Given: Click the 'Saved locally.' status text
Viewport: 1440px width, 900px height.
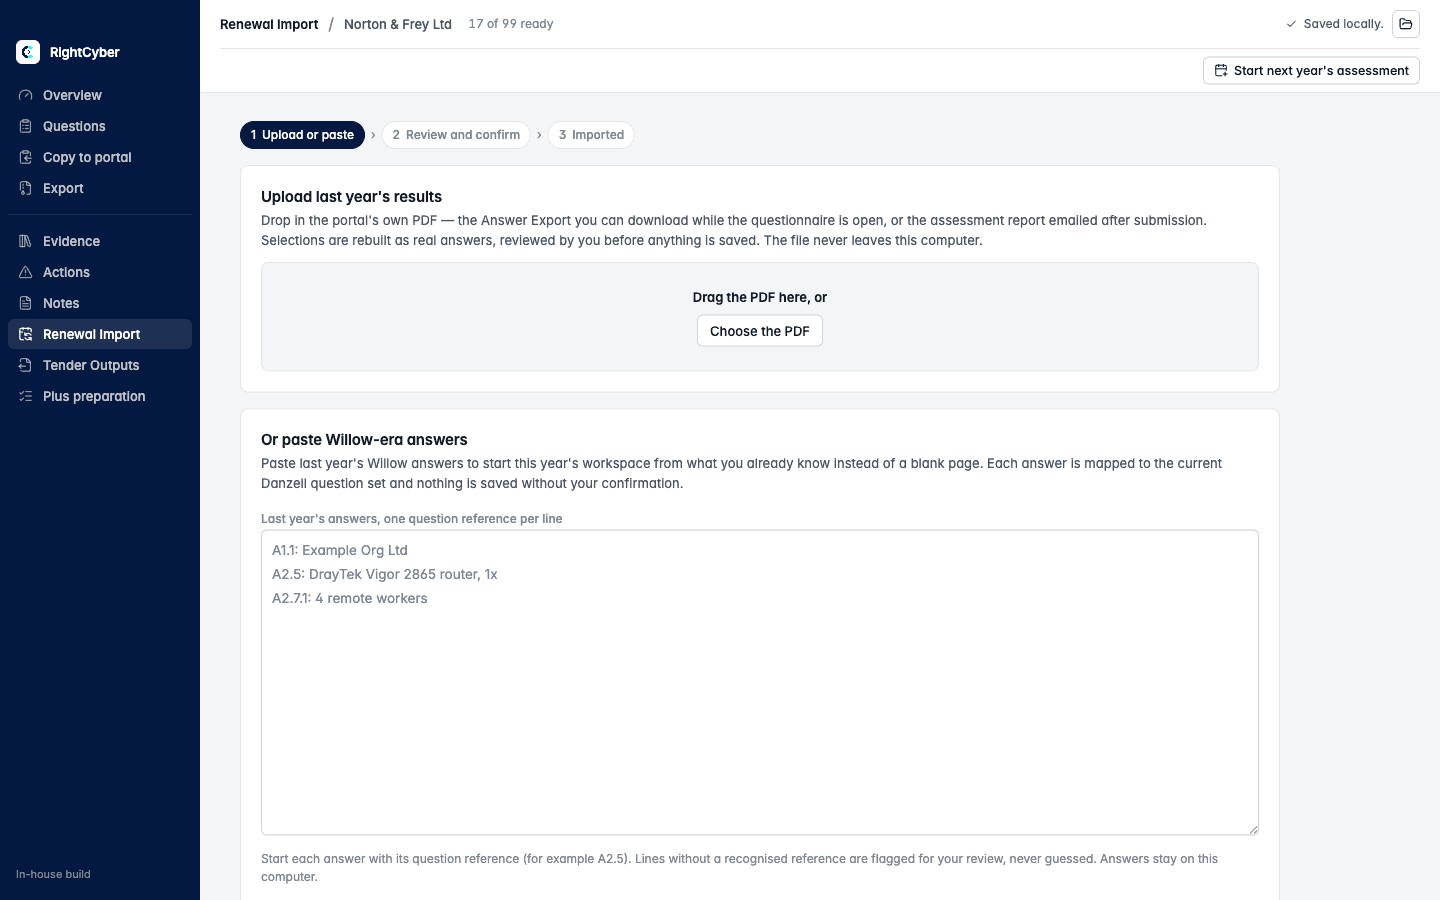Looking at the screenshot, I should [1343, 24].
